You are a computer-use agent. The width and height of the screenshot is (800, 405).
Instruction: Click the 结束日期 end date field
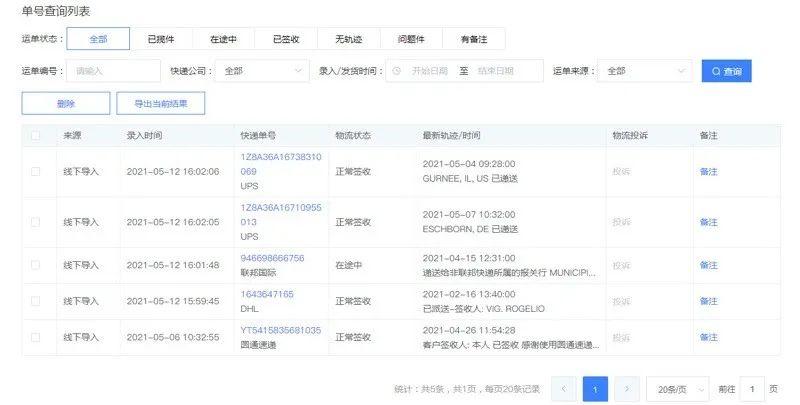(495, 71)
